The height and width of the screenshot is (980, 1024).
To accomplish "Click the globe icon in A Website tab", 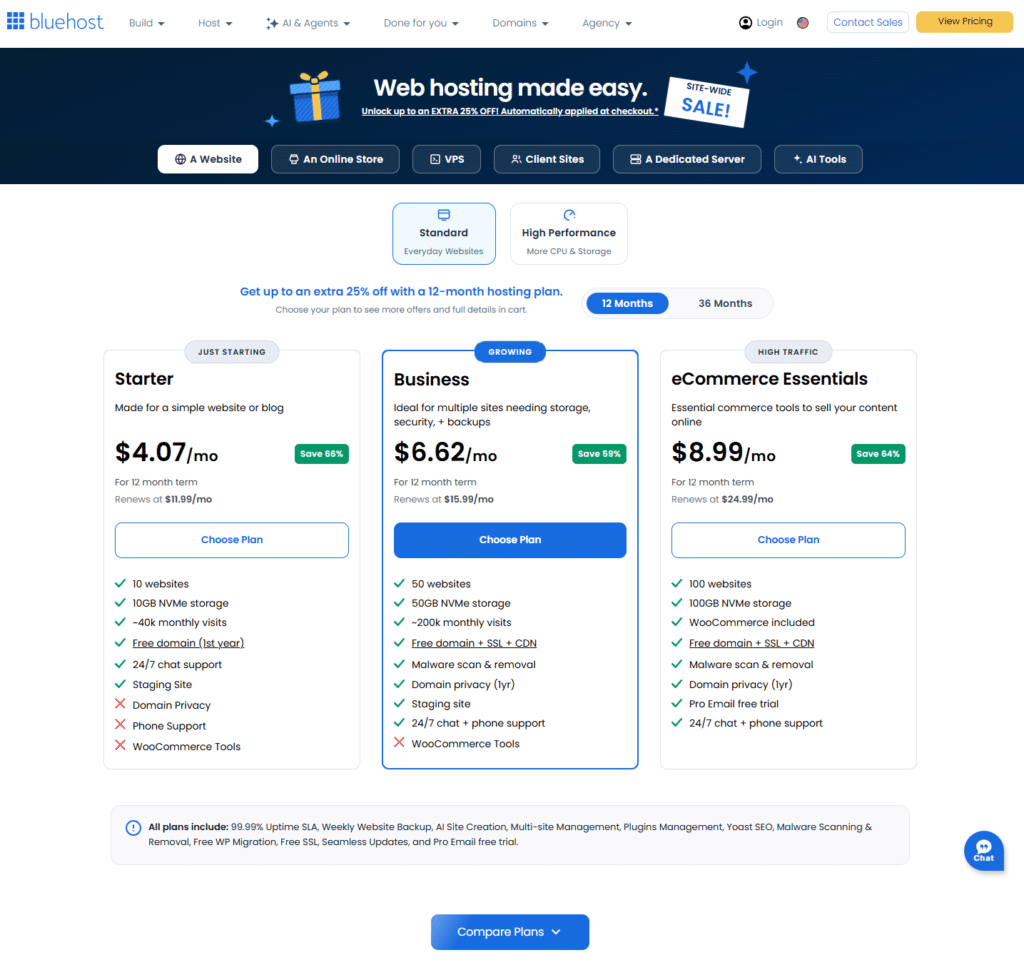I will pyautogui.click(x=180, y=159).
